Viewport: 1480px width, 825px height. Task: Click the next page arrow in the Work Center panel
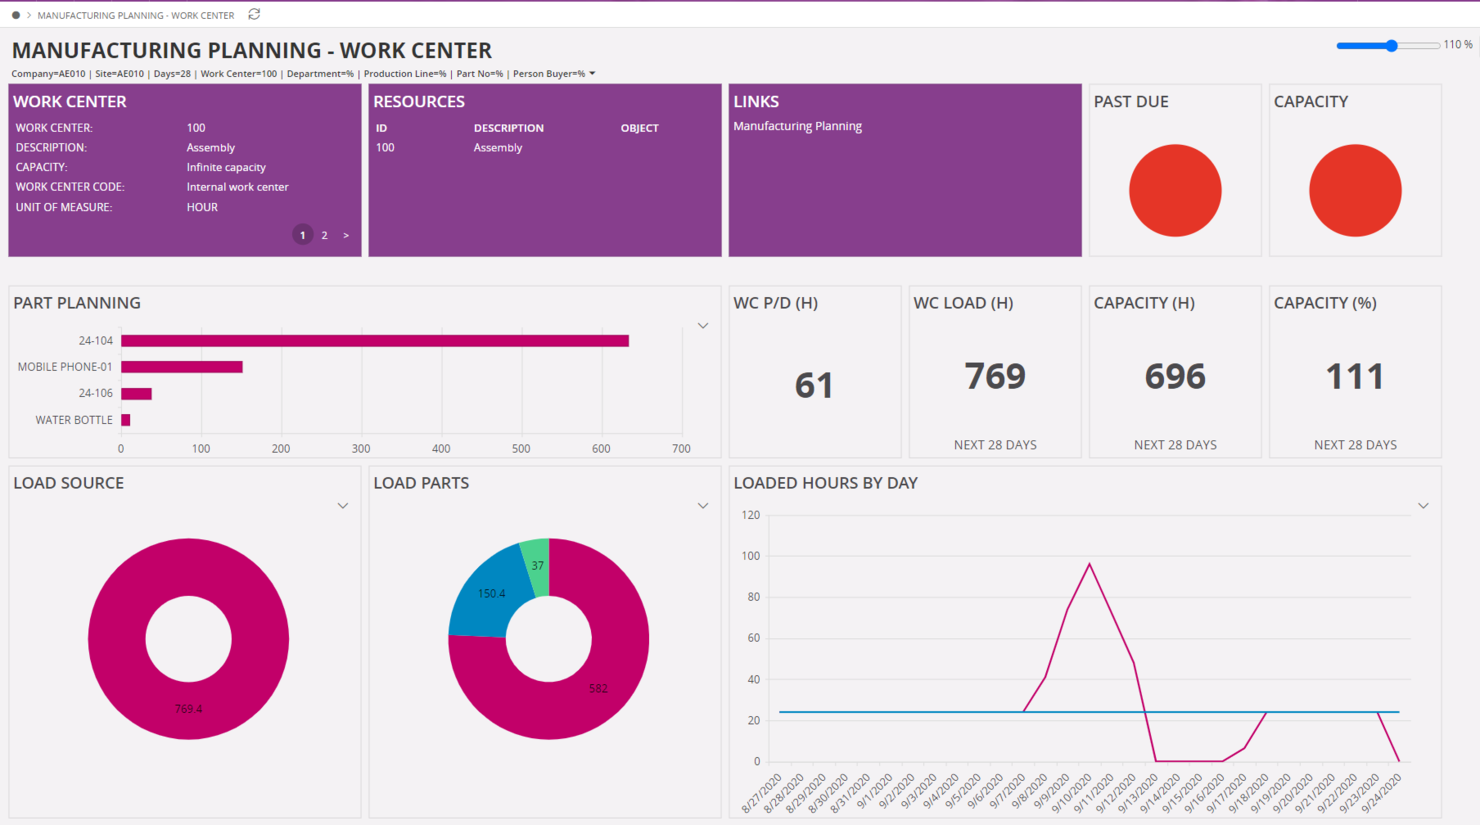345,234
